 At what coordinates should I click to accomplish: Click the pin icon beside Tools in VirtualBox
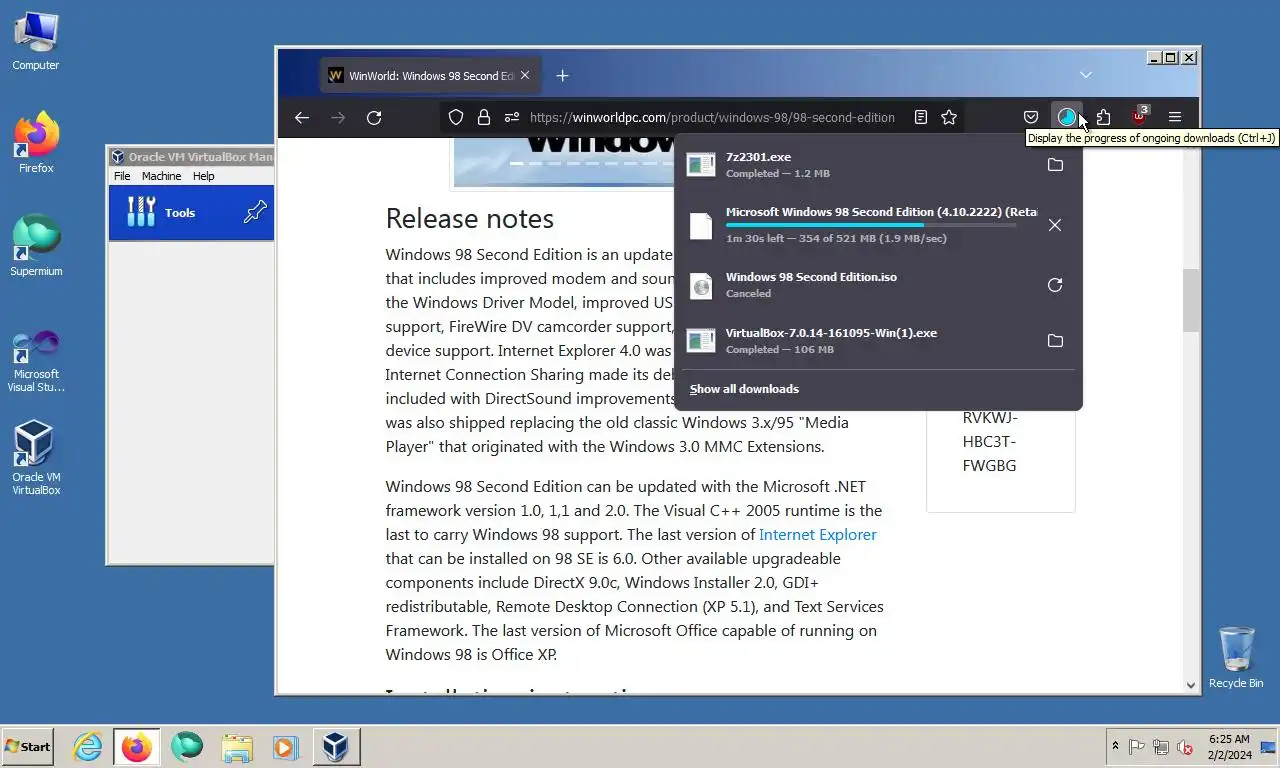255,211
